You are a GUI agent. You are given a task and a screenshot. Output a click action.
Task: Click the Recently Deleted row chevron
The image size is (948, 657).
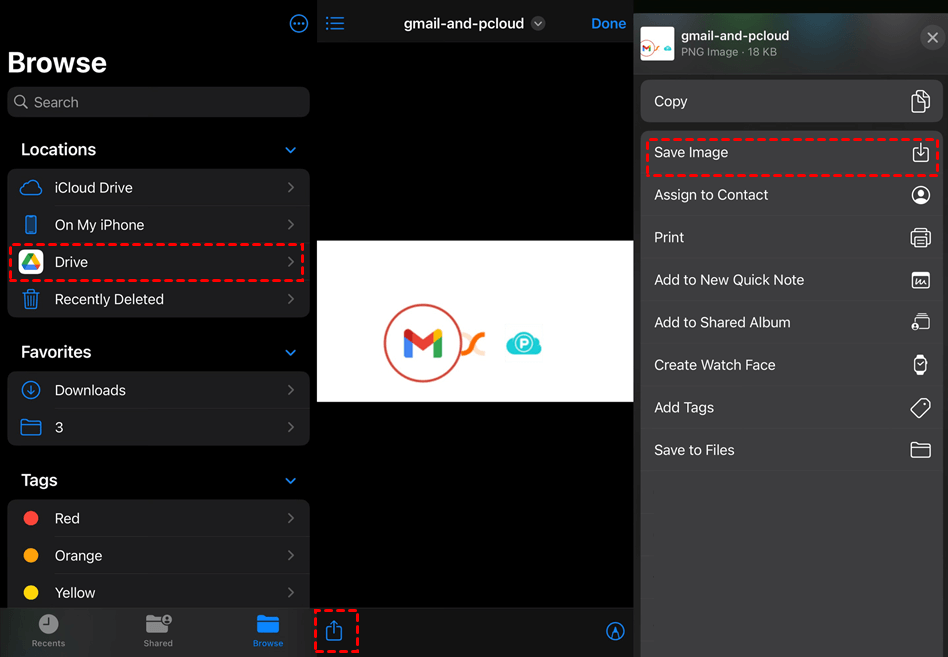(291, 299)
